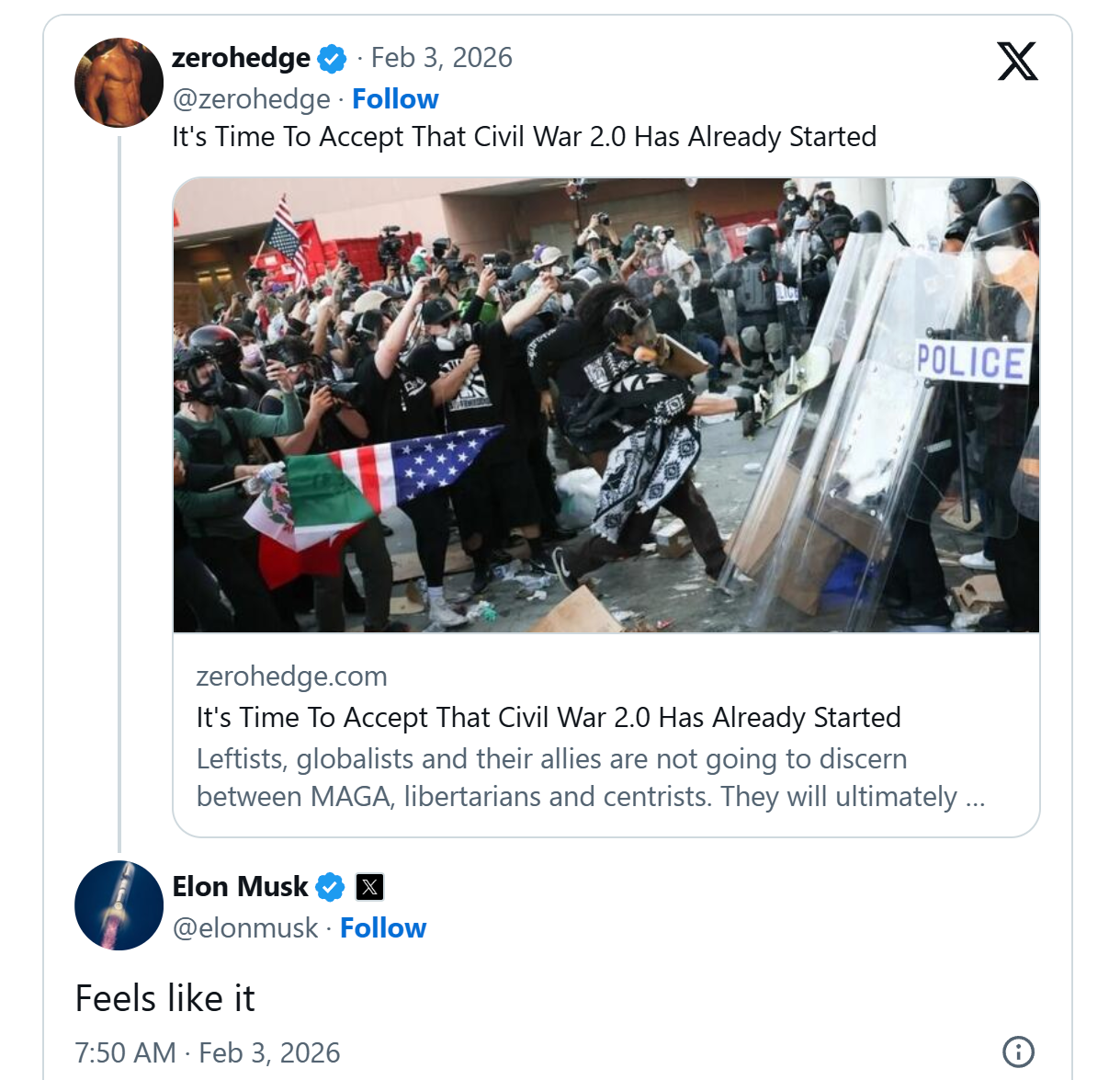Click the X logo in the top right
This screenshot has height=1080, width=1109.
click(1018, 61)
